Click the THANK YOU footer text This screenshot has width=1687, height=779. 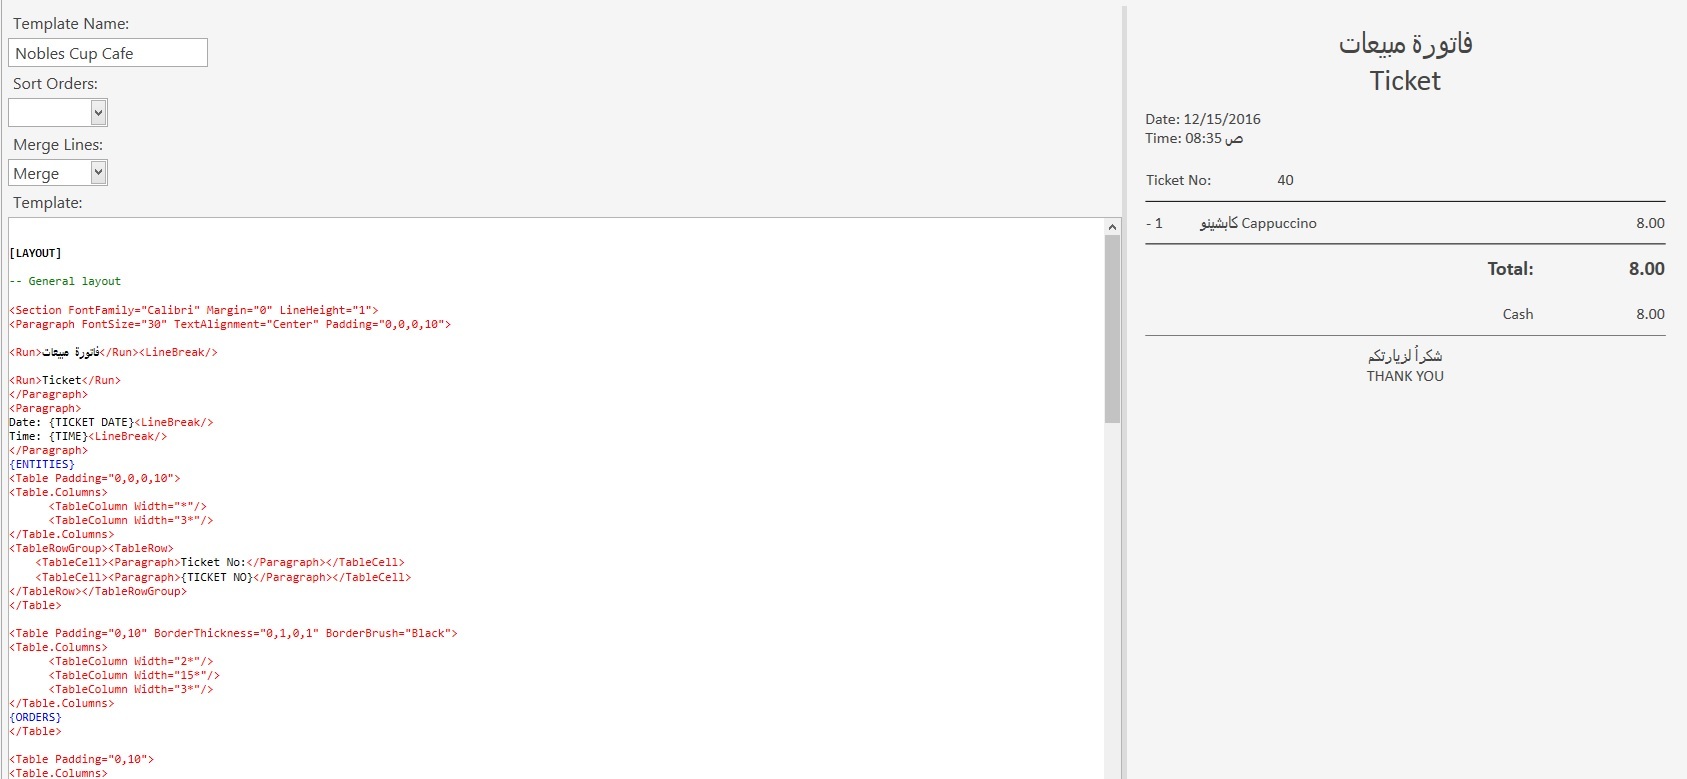coord(1405,376)
